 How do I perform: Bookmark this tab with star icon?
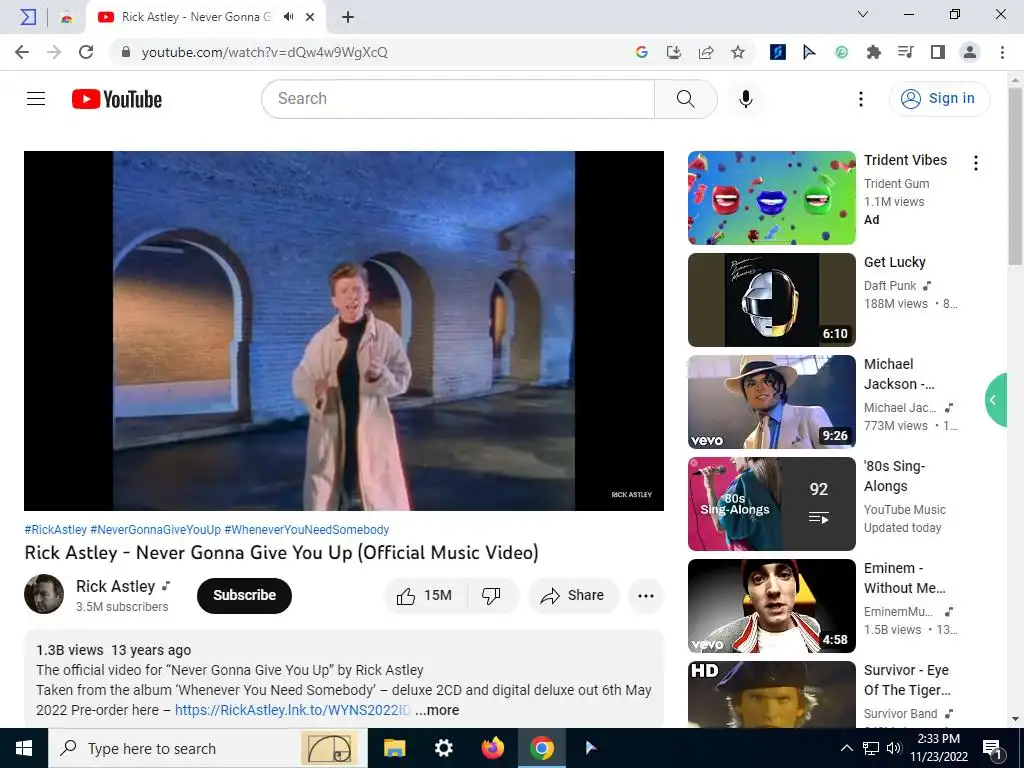(x=737, y=52)
